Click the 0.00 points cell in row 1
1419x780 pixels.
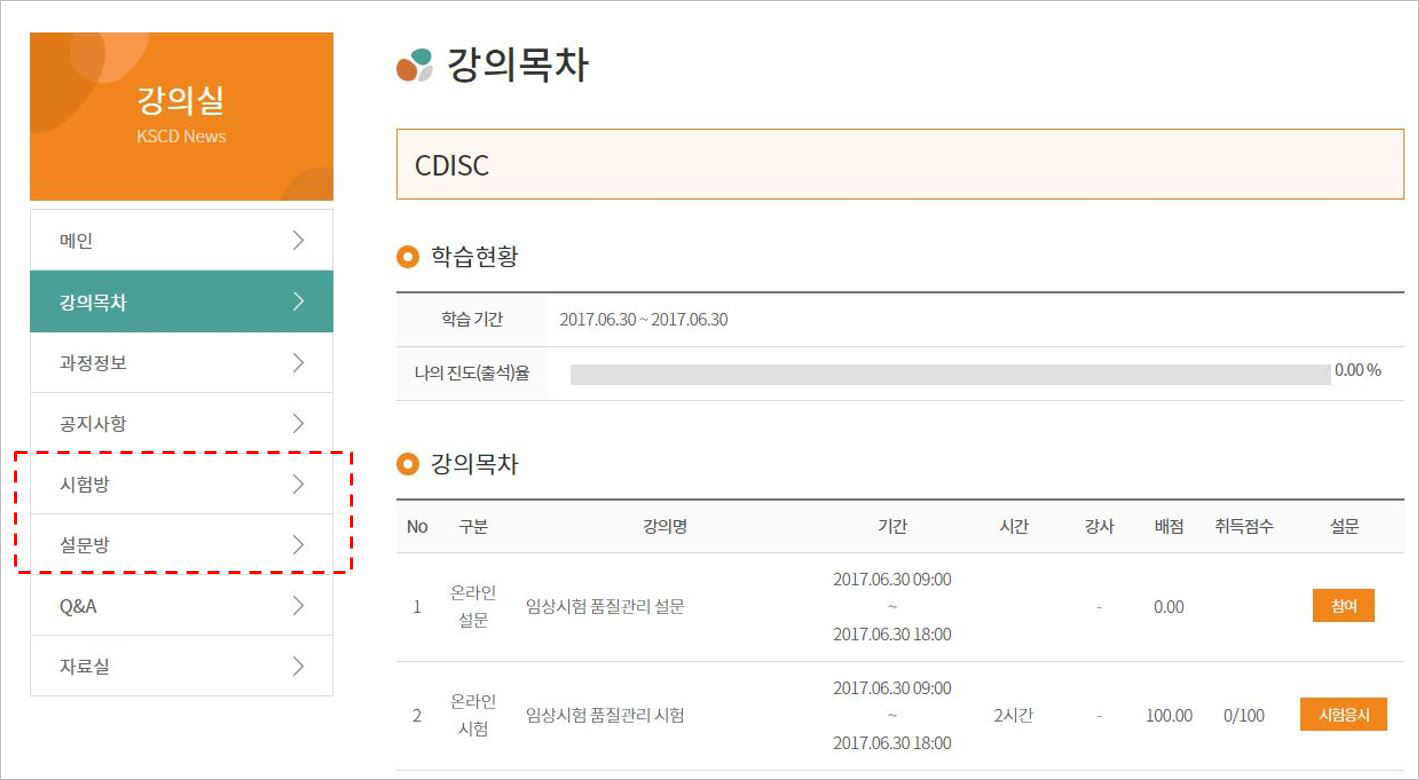(x=1169, y=606)
